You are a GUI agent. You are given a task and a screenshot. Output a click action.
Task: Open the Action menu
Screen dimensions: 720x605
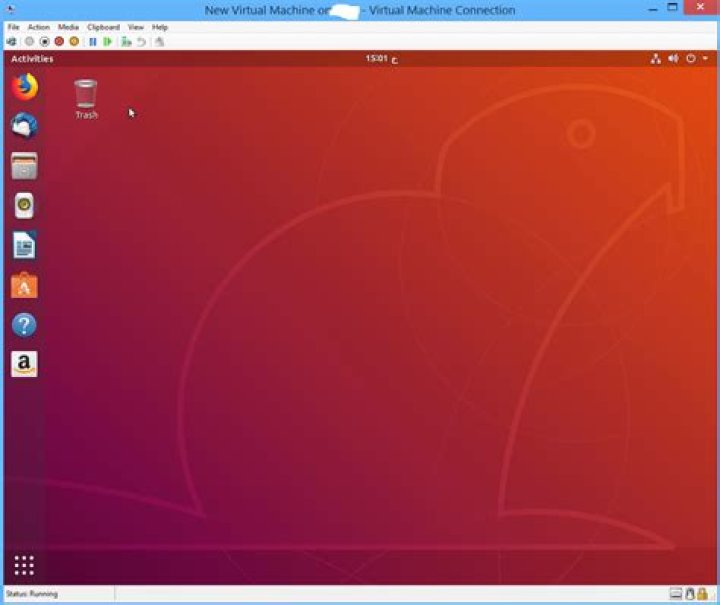[39, 27]
